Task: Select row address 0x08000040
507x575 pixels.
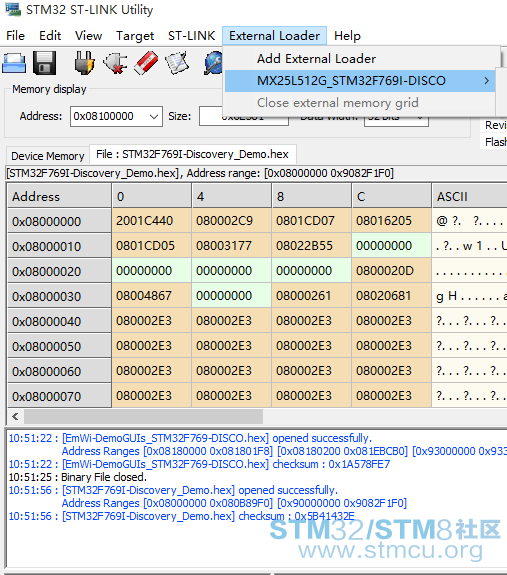Action: (x=59, y=321)
